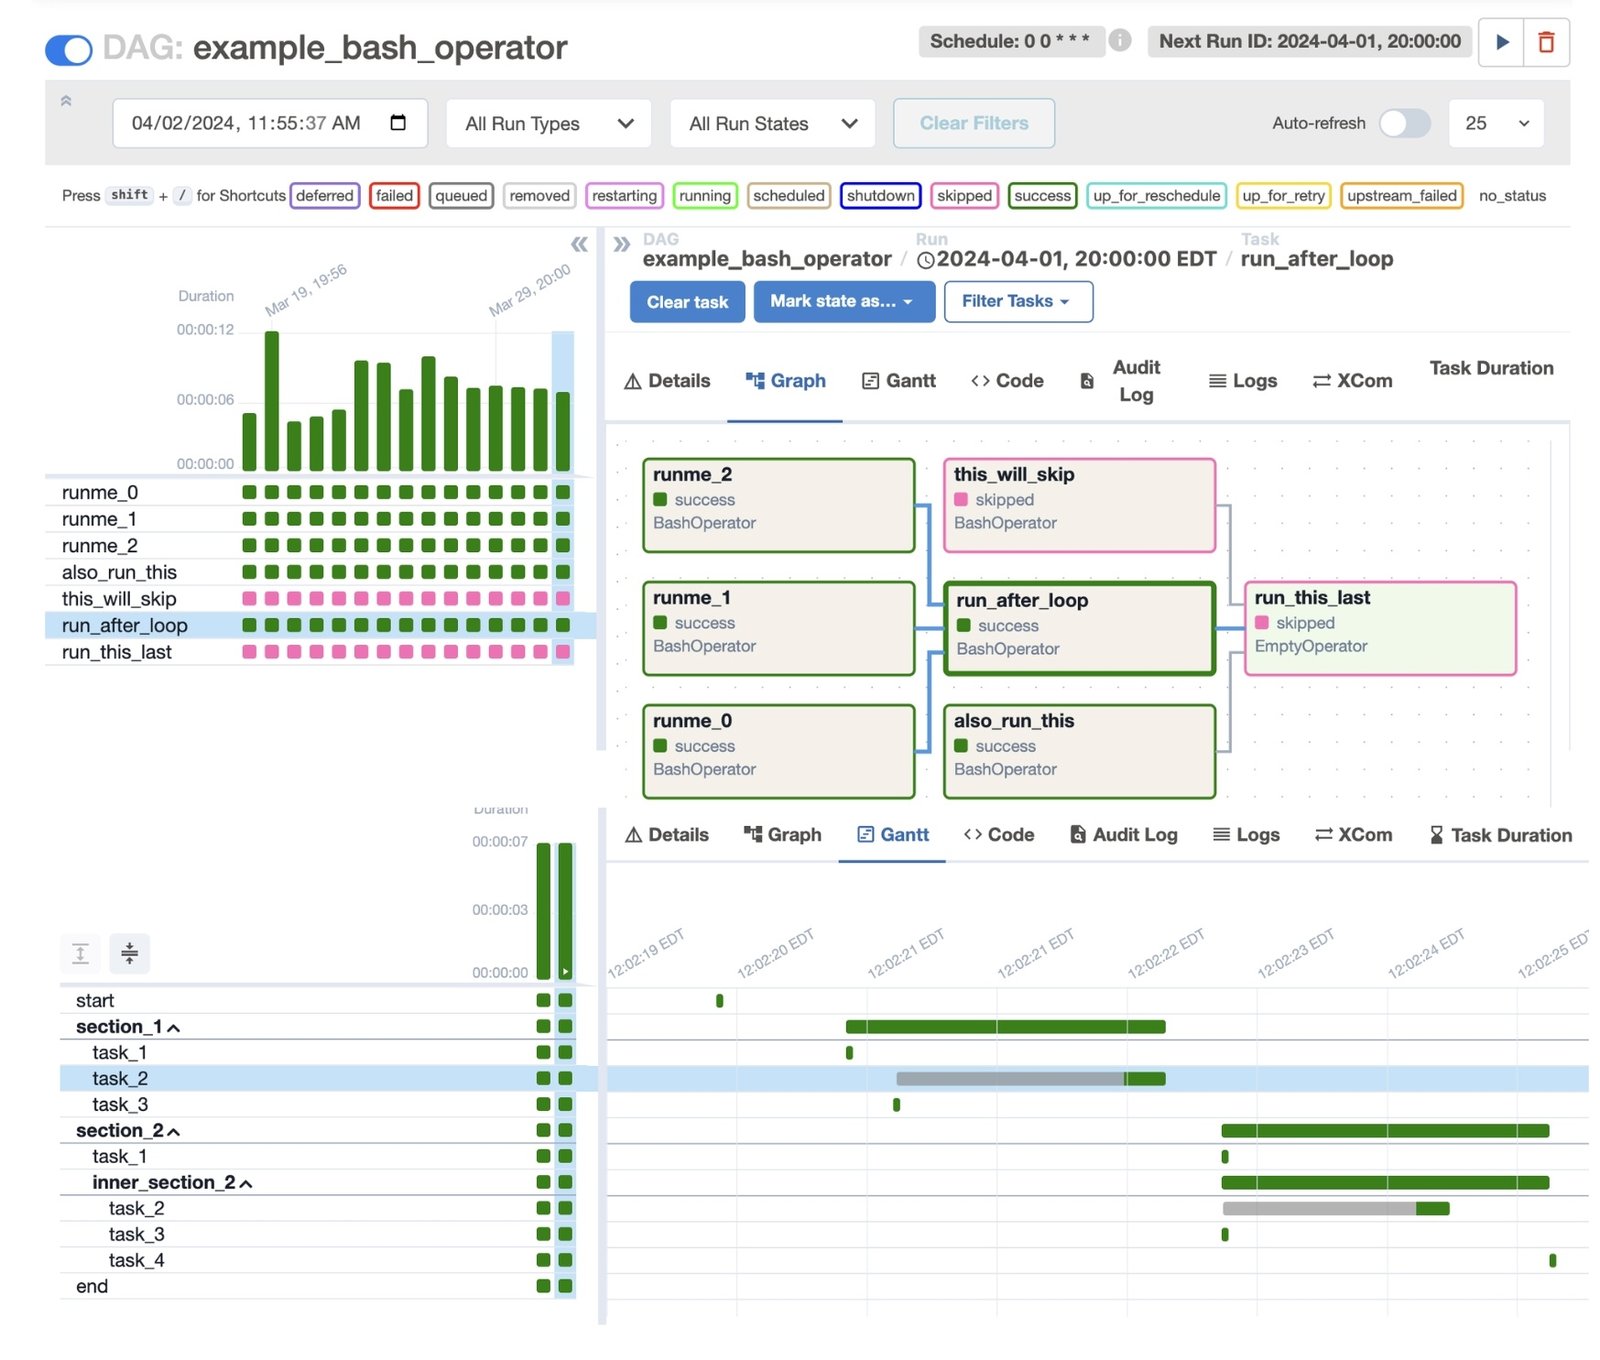Viewport: 1600px width, 1360px height.
Task: Open lower XCom tab
Action: (1353, 835)
